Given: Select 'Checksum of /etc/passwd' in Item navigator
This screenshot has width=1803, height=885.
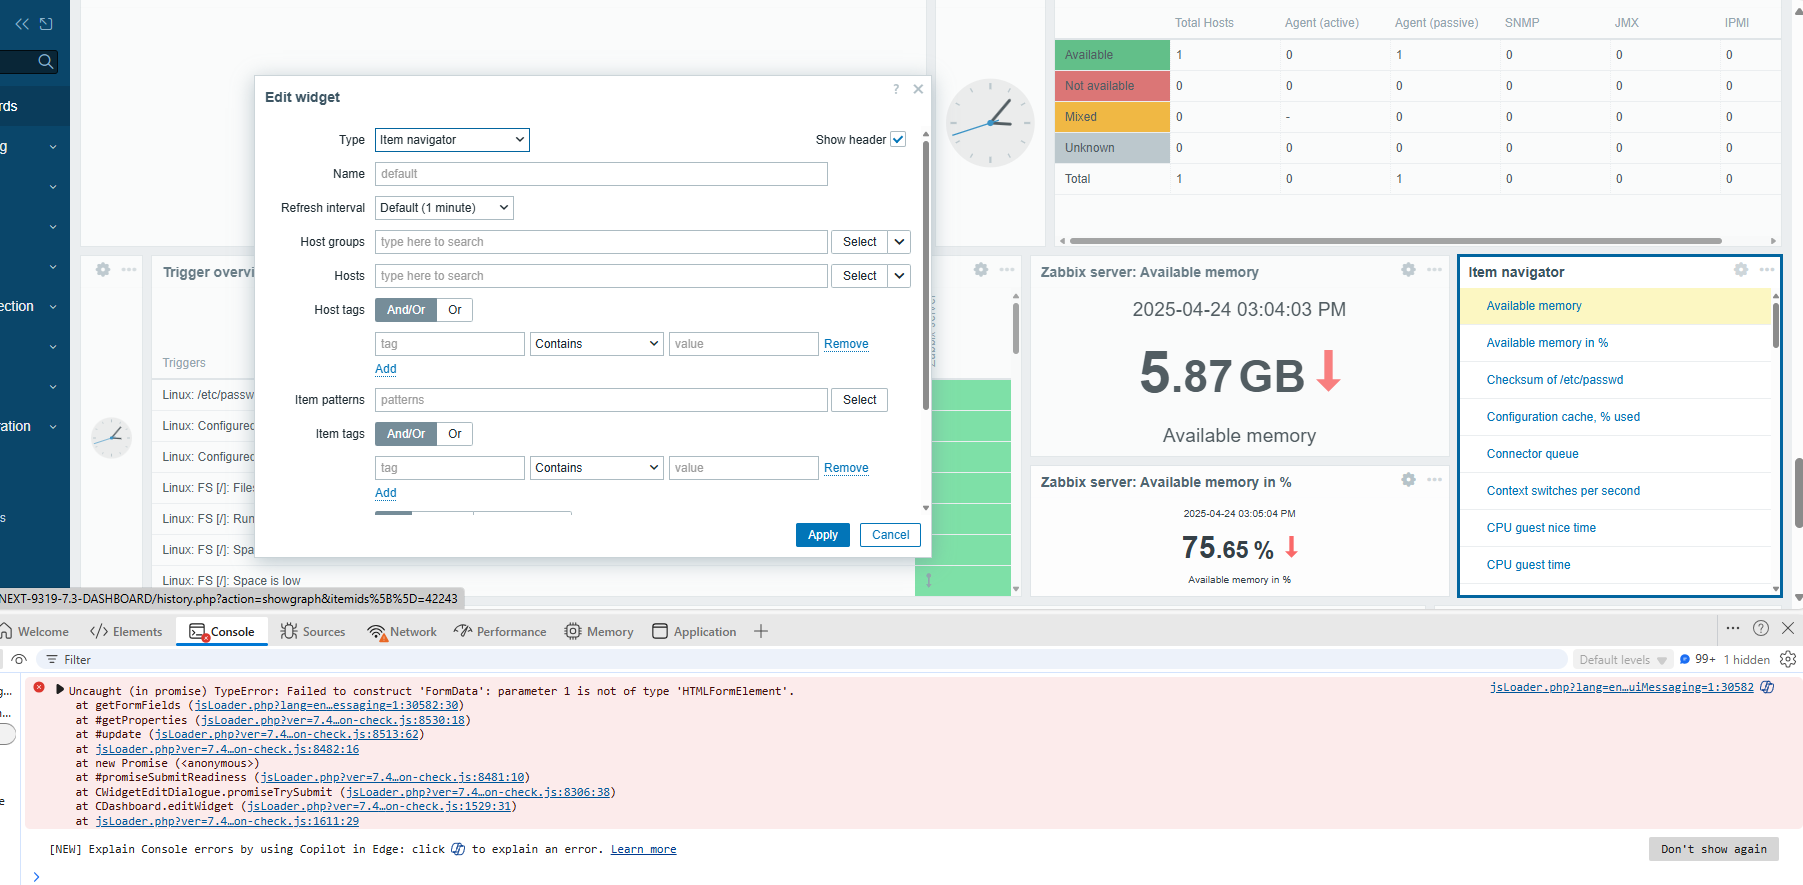Looking at the screenshot, I should point(1555,380).
